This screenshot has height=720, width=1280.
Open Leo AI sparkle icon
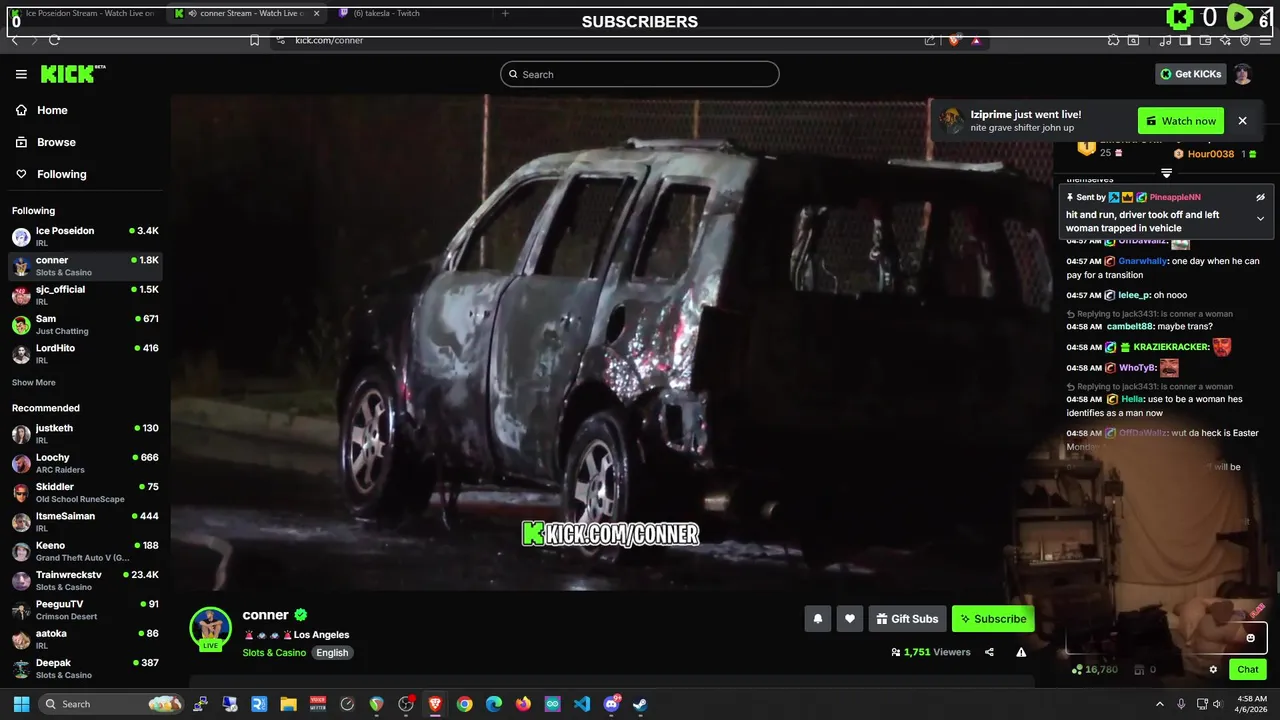tap(1225, 40)
